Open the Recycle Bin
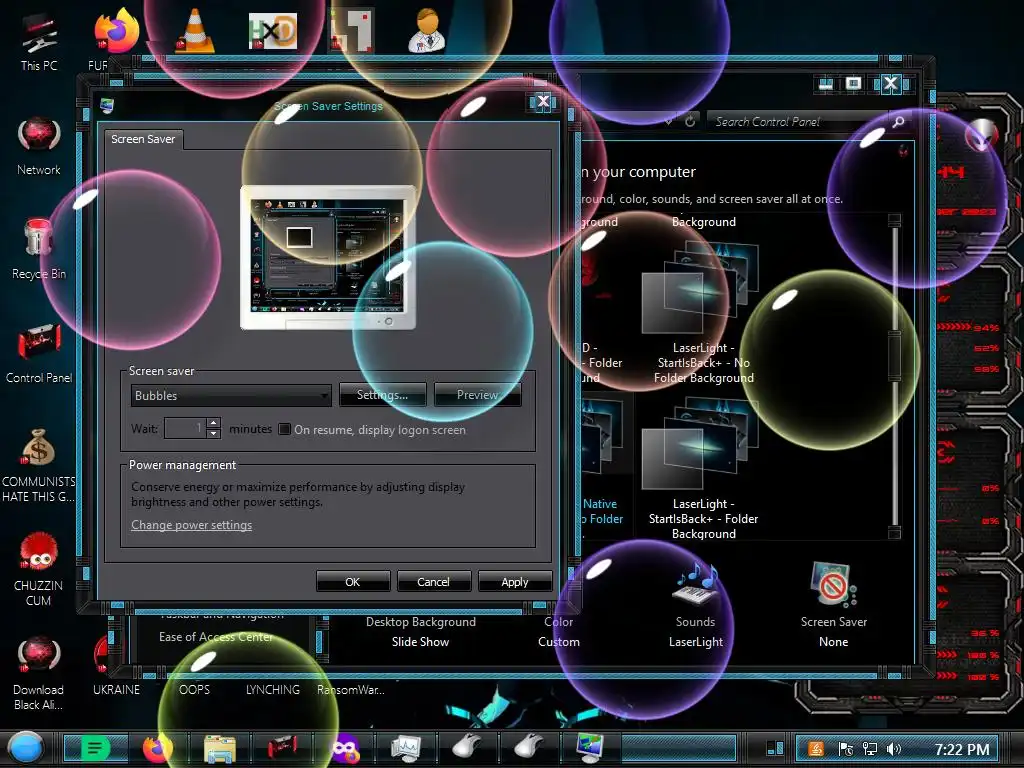The height and width of the screenshot is (768, 1024). (39, 249)
